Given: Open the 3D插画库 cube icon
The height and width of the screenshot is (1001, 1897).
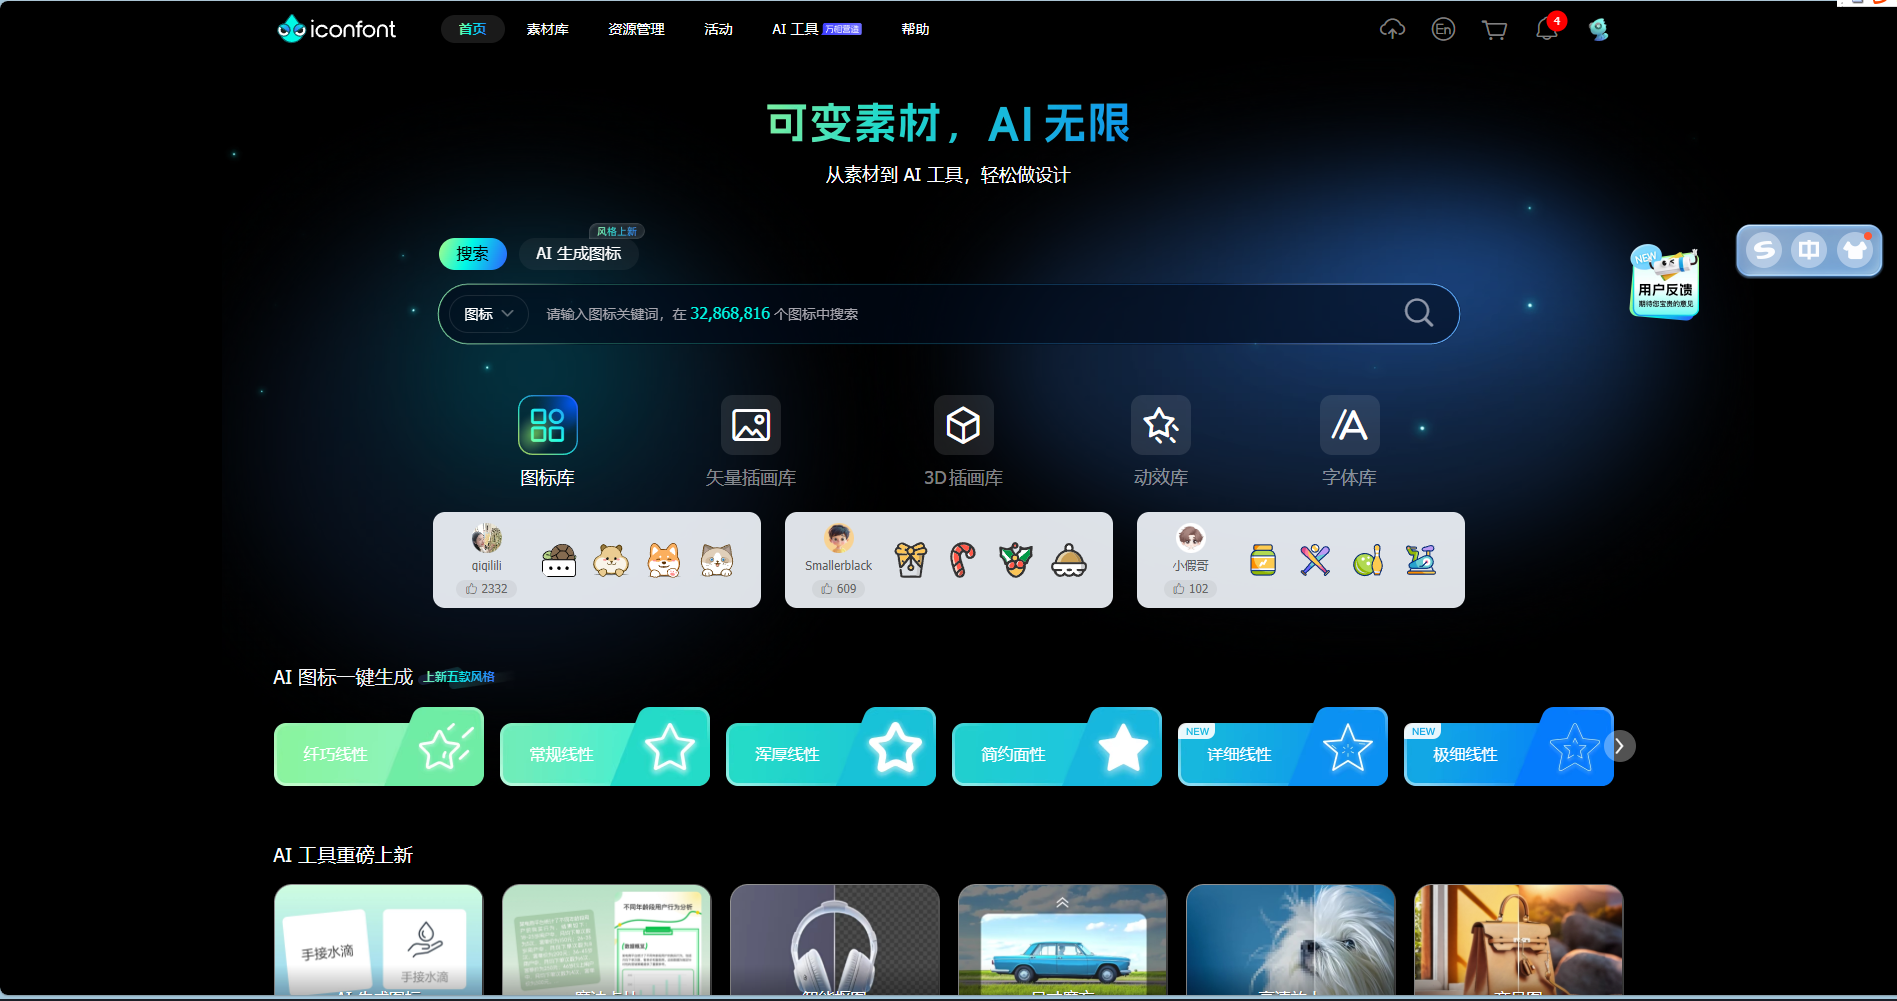Looking at the screenshot, I should click(963, 424).
